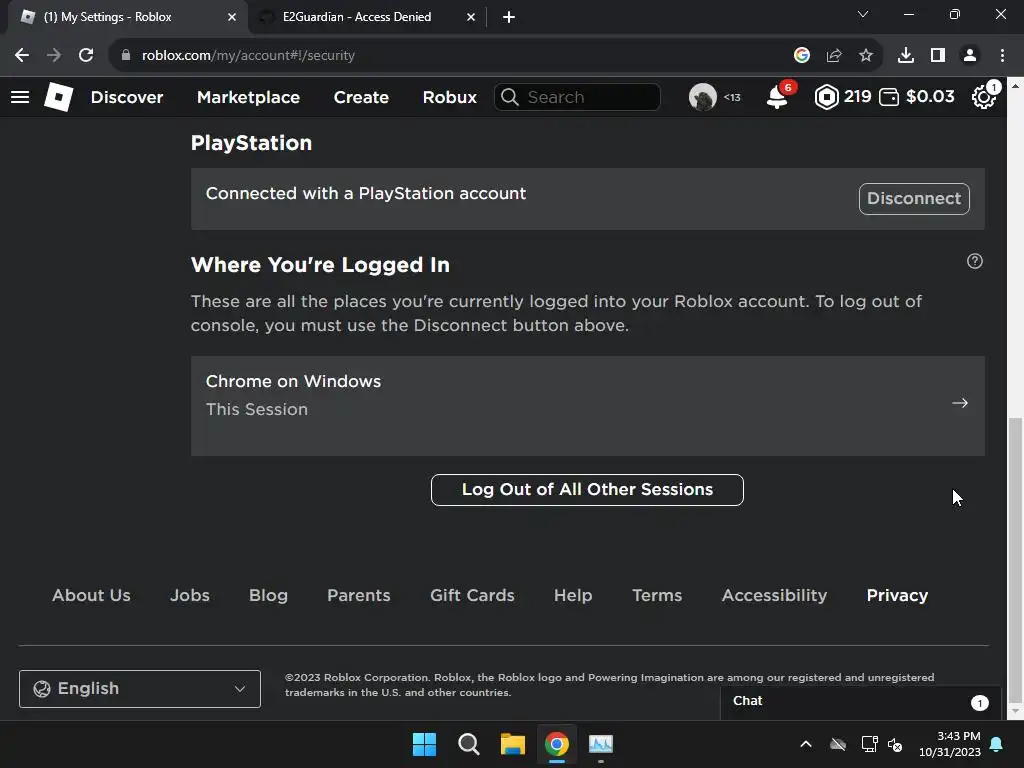Image resolution: width=1024 pixels, height=768 pixels.
Task: Toggle the Chrome side panel icon
Action: click(938, 56)
